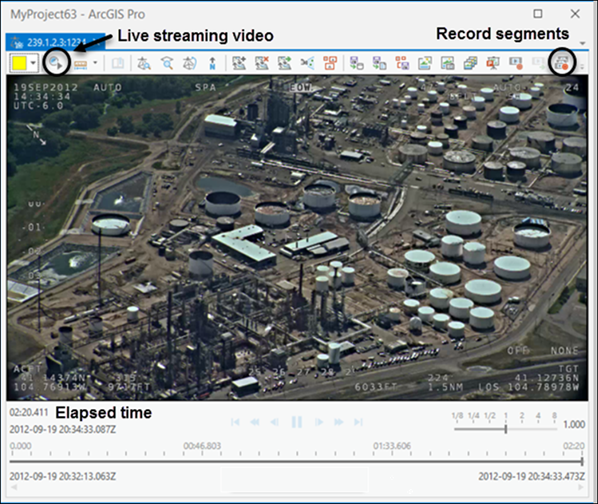Click the add-frame icon with plus sign

point(239,63)
